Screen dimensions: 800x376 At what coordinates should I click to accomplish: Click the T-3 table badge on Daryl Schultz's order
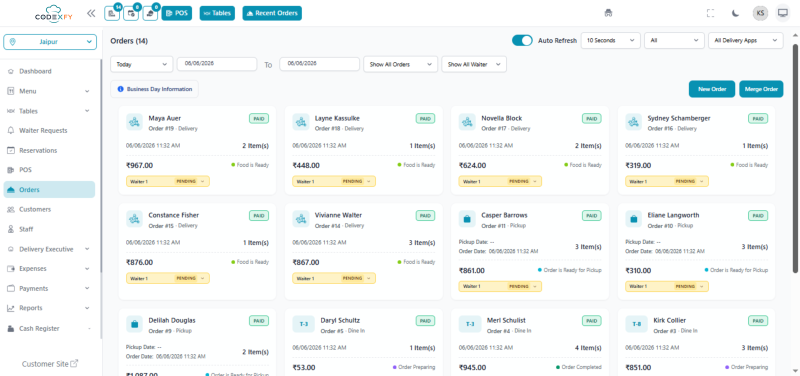[x=304, y=324]
